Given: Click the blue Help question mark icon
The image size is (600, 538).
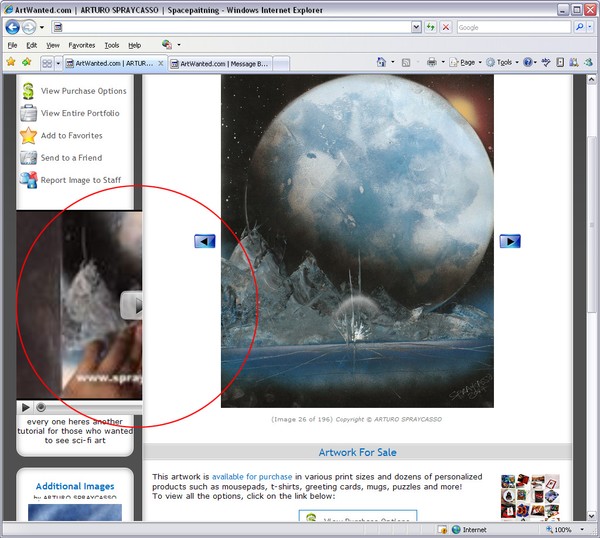Looking at the screenshot, I should [x=528, y=62].
